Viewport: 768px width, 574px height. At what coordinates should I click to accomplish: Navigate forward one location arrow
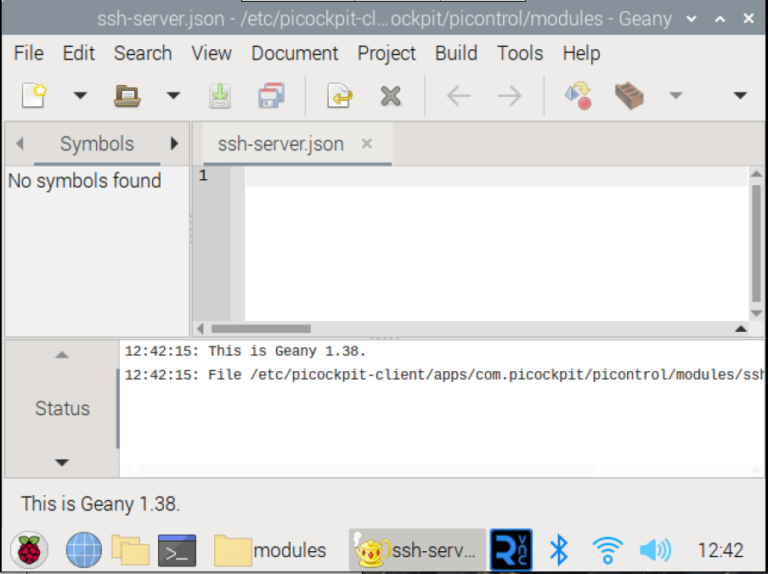(x=509, y=96)
